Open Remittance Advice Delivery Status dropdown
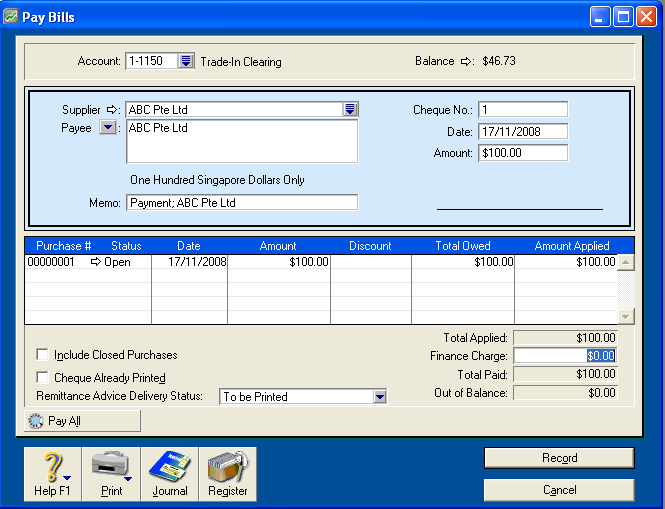Screen dimensions: 665x509 (x=380, y=397)
